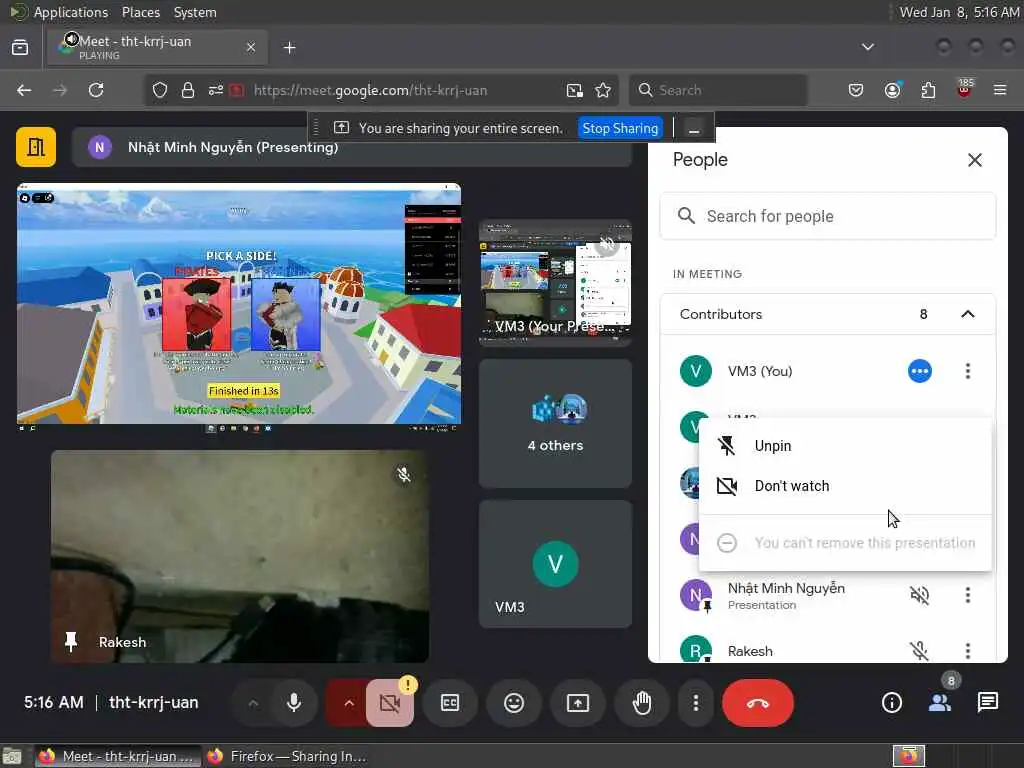Open the System menu

(x=195, y=12)
